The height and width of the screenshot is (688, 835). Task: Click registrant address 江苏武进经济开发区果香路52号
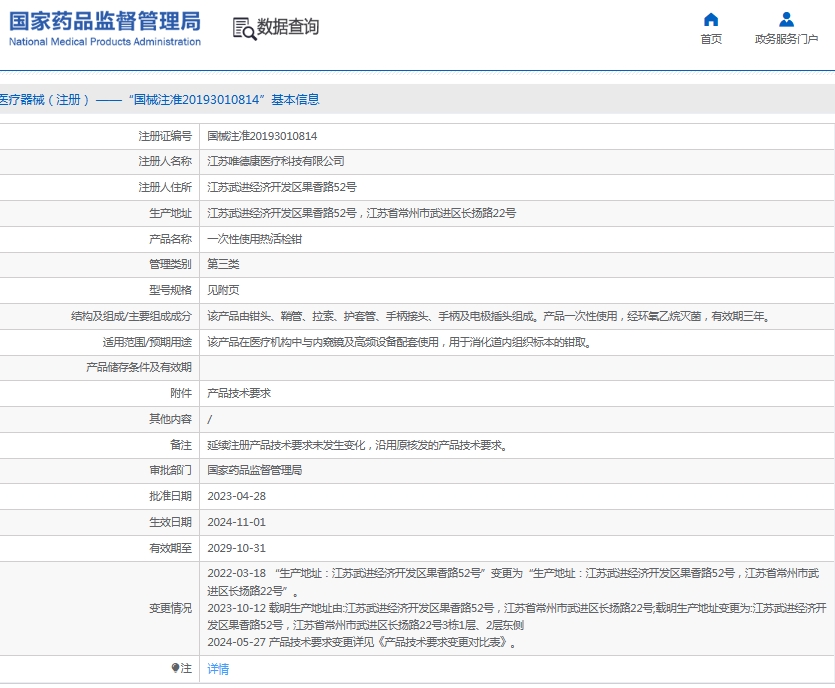pos(282,187)
